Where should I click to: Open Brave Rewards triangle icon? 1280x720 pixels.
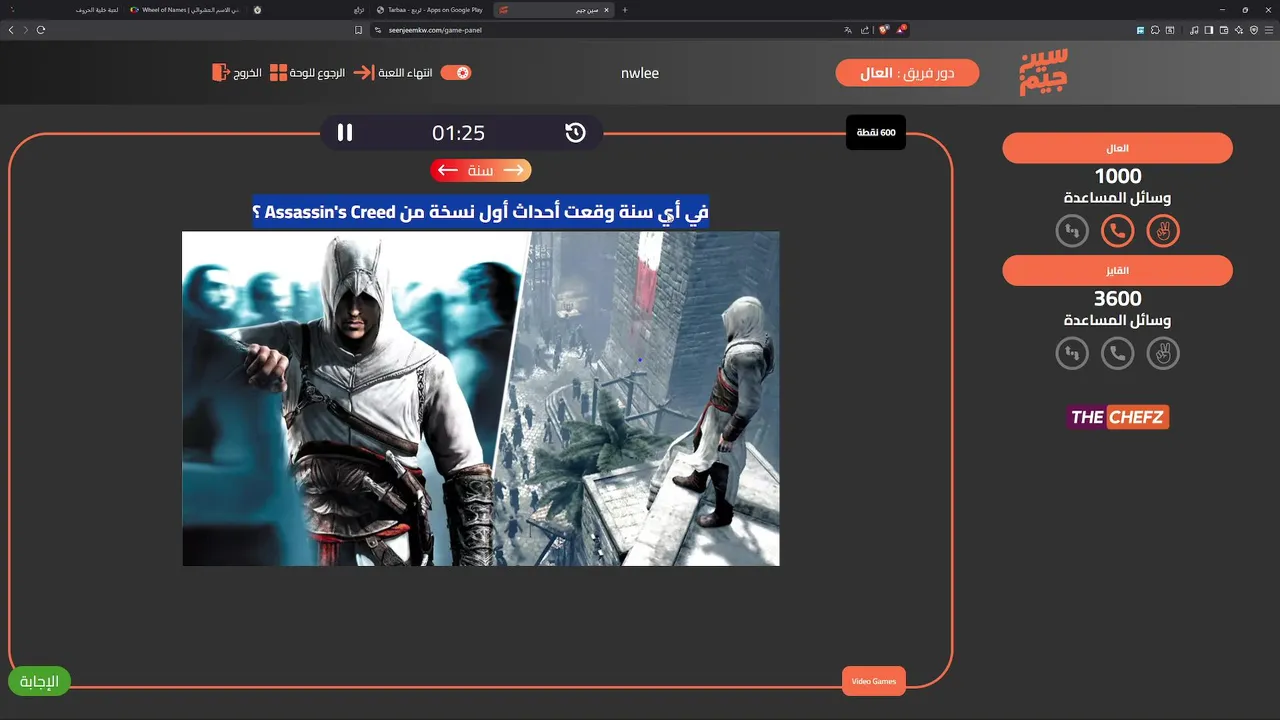coord(901,30)
